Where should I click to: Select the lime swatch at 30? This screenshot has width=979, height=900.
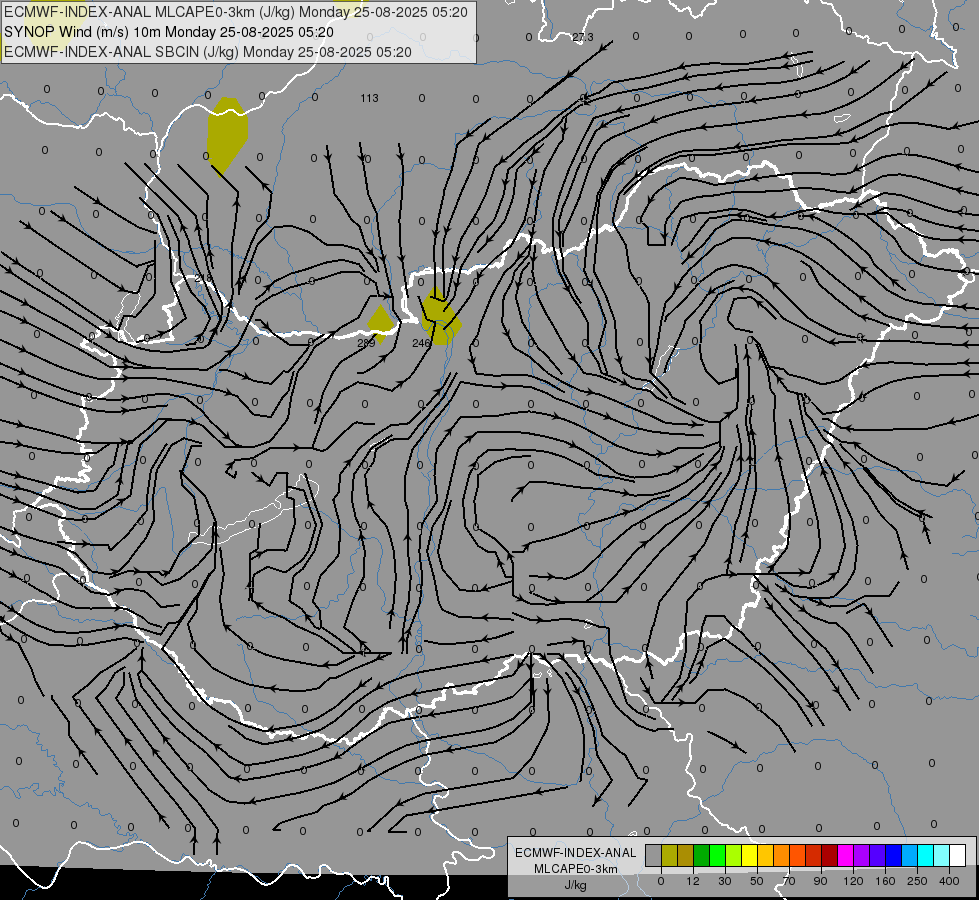(734, 855)
